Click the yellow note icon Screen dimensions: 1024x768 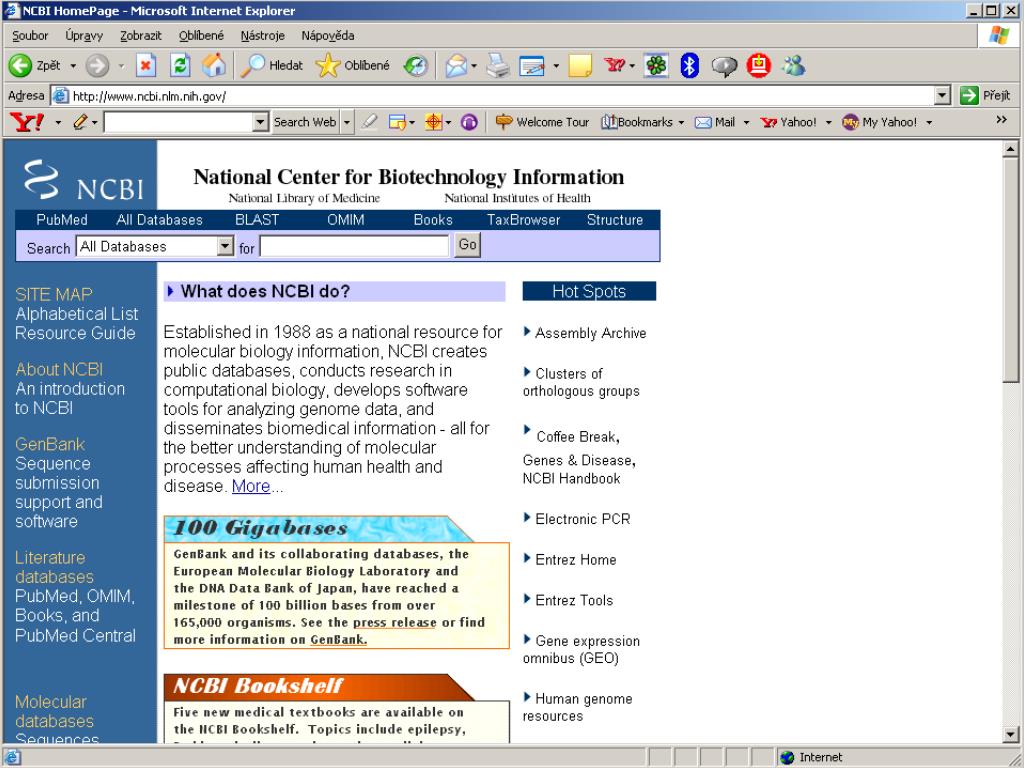(x=580, y=66)
